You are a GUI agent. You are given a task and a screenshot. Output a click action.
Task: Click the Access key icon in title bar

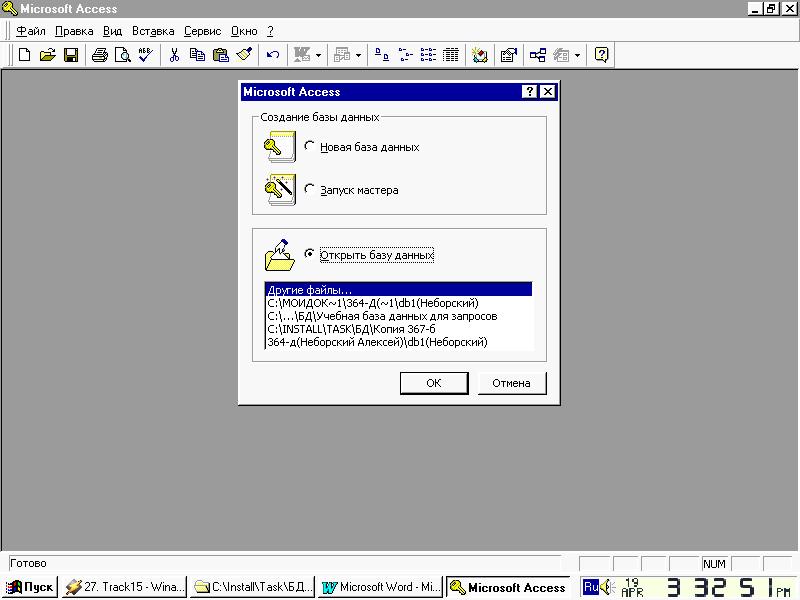pos(10,9)
